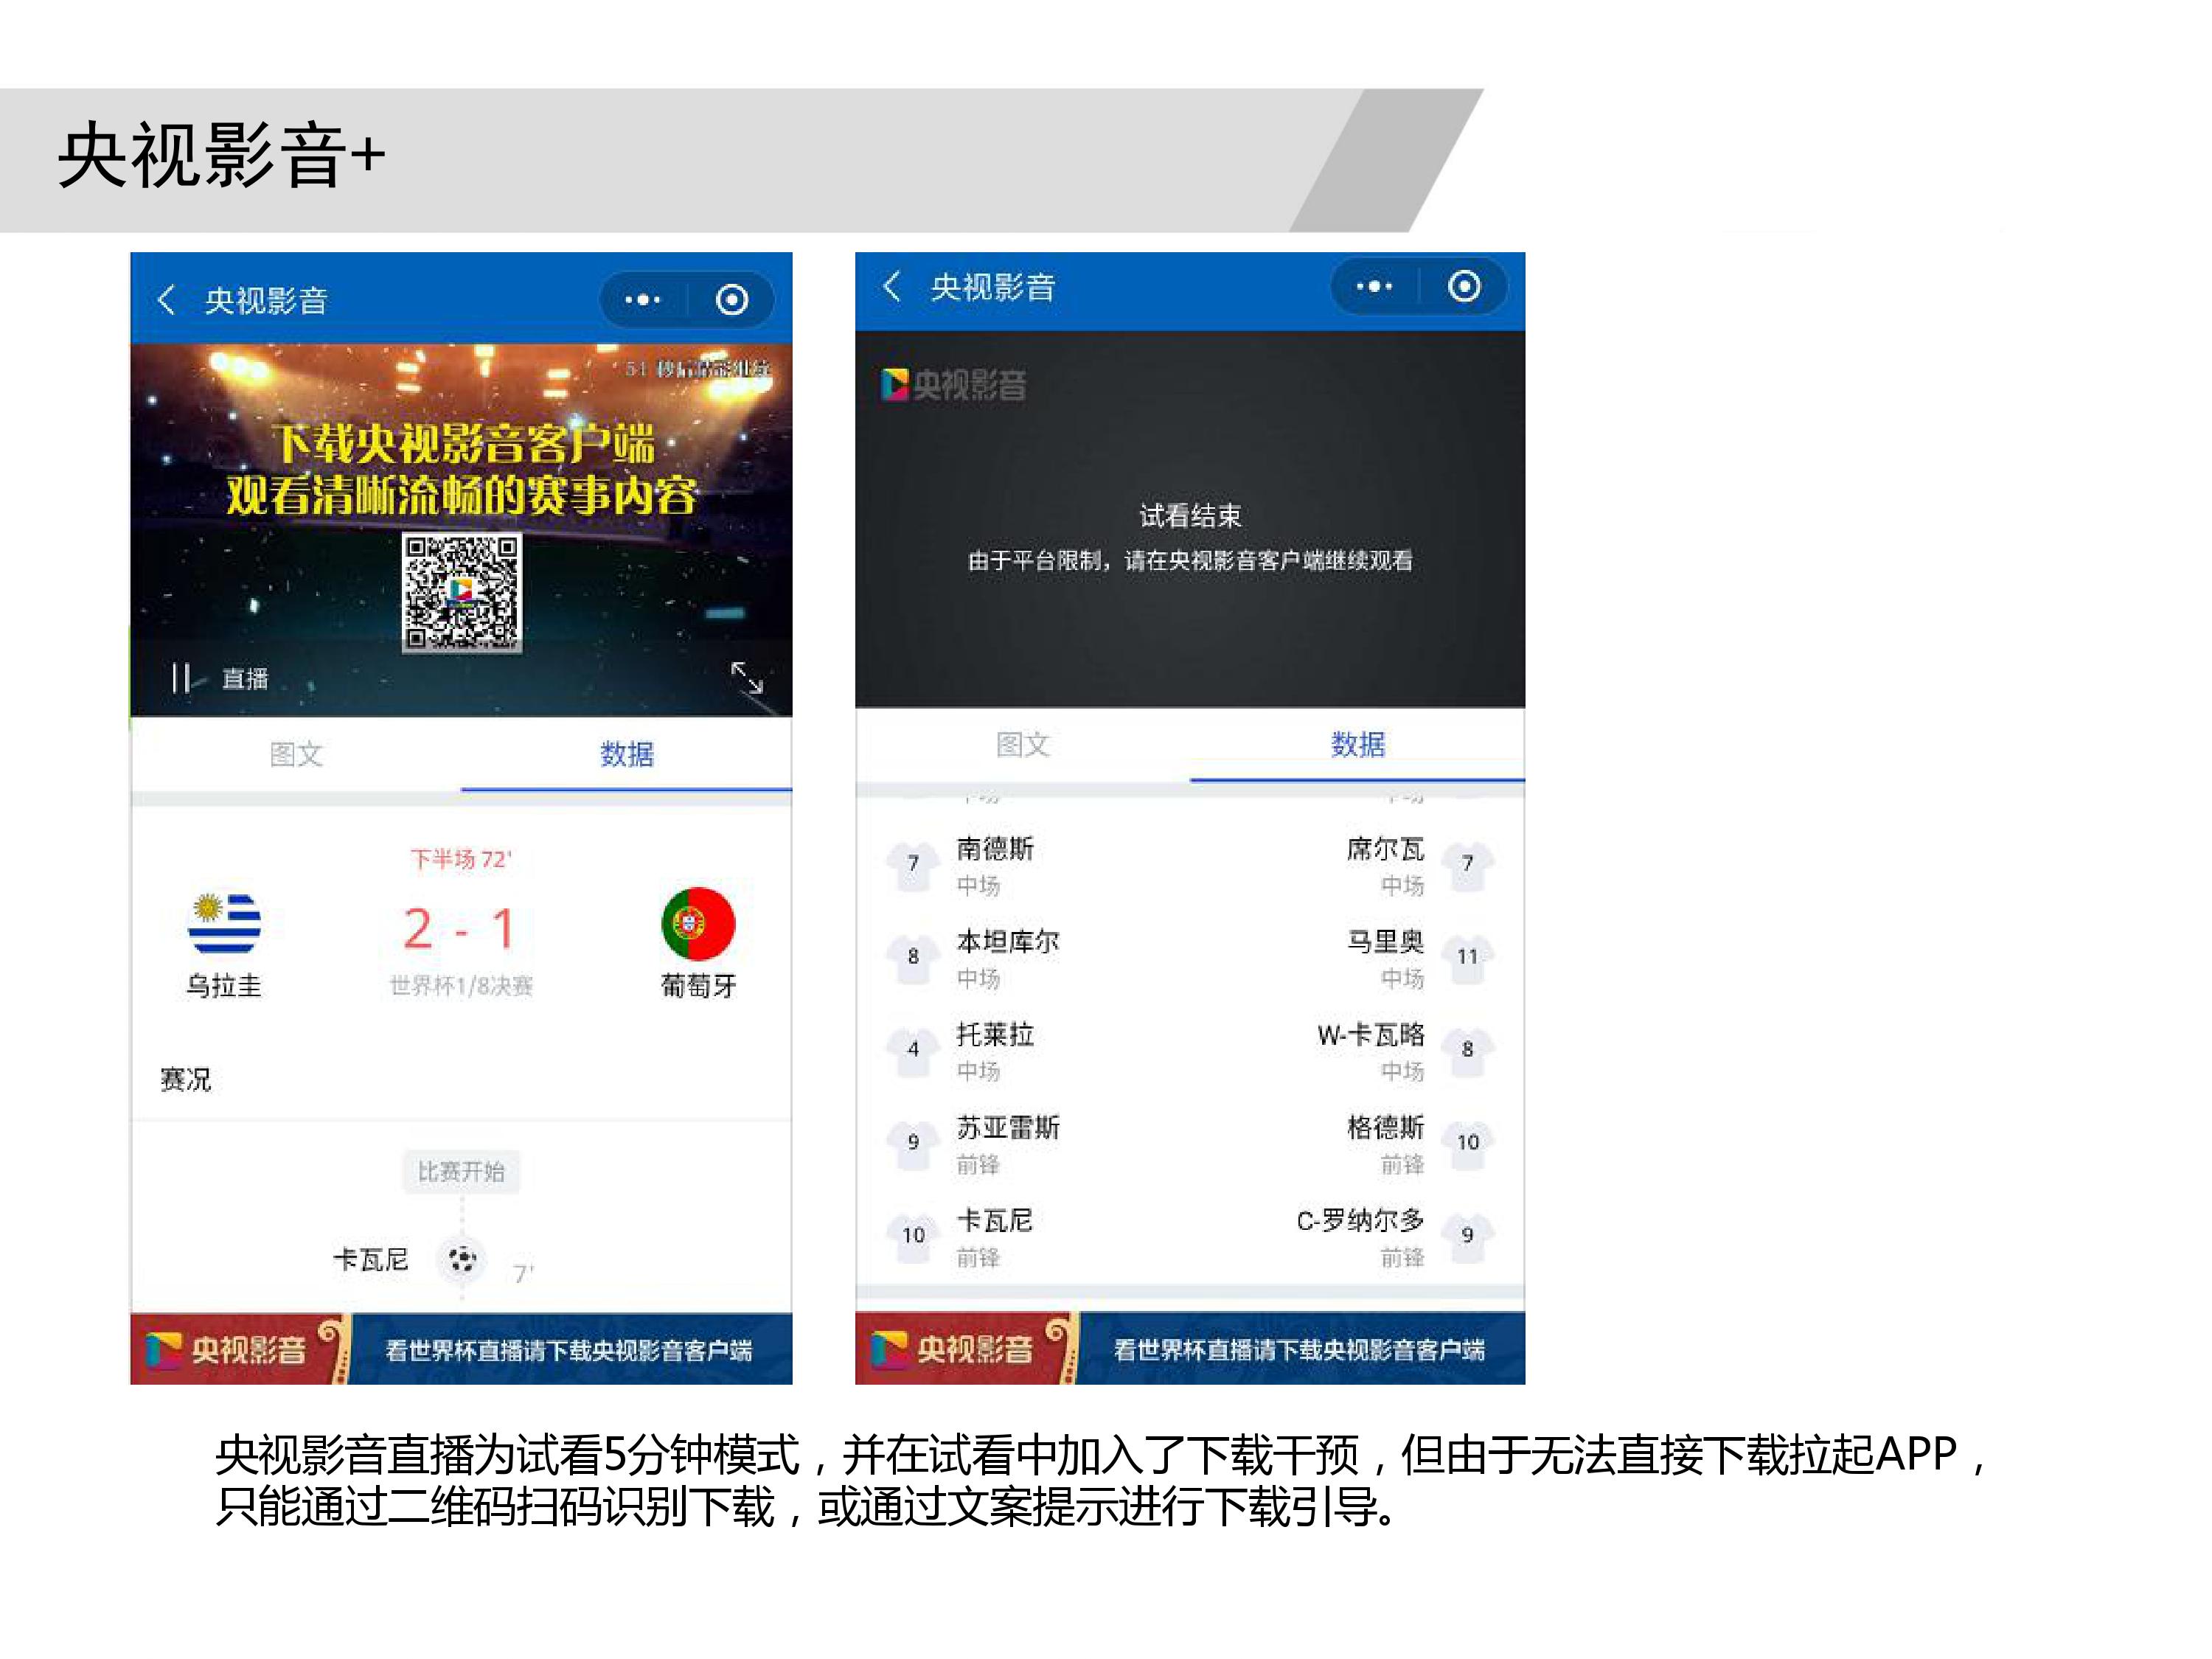Click 卡瓦尼 goal scorer in timeline

[x=371, y=1259]
